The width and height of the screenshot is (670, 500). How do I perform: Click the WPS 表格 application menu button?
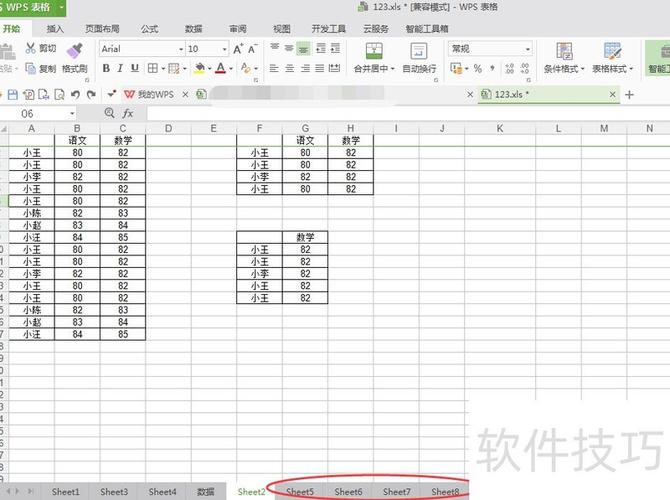click(32, 8)
